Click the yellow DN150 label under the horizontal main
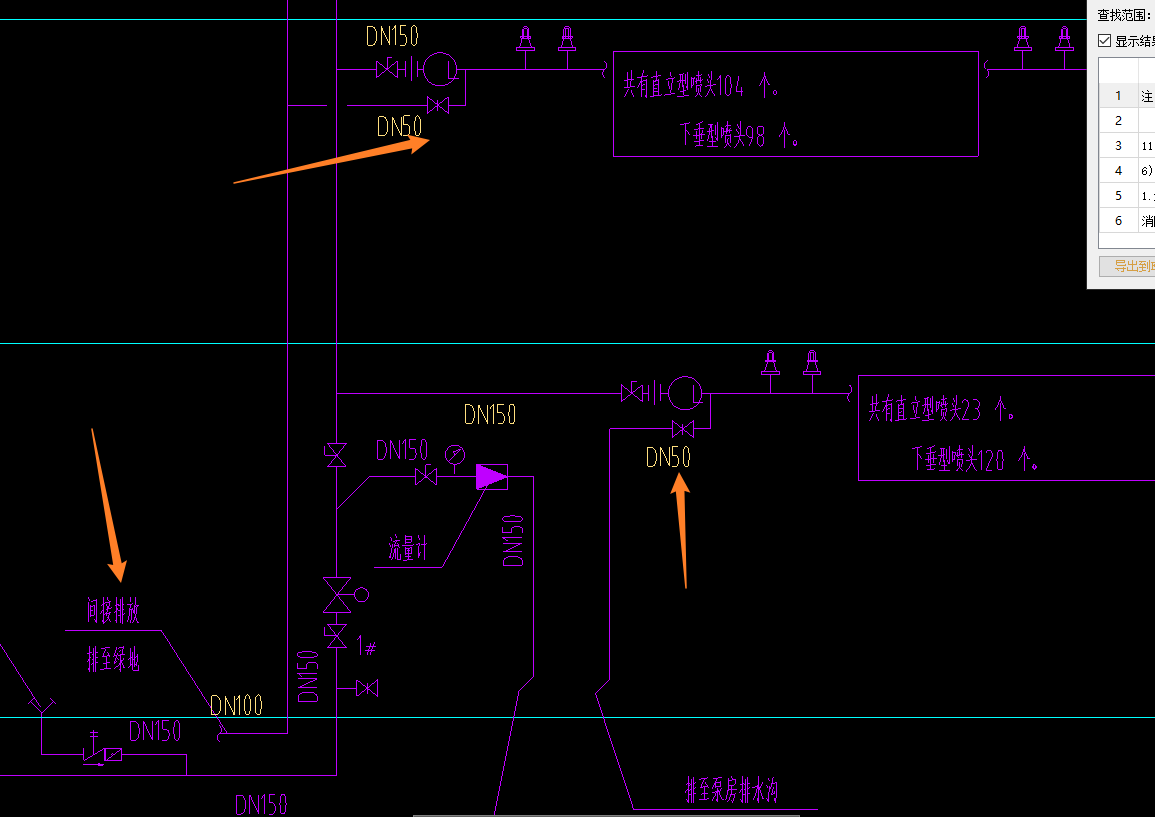This screenshot has width=1155, height=817. (490, 415)
